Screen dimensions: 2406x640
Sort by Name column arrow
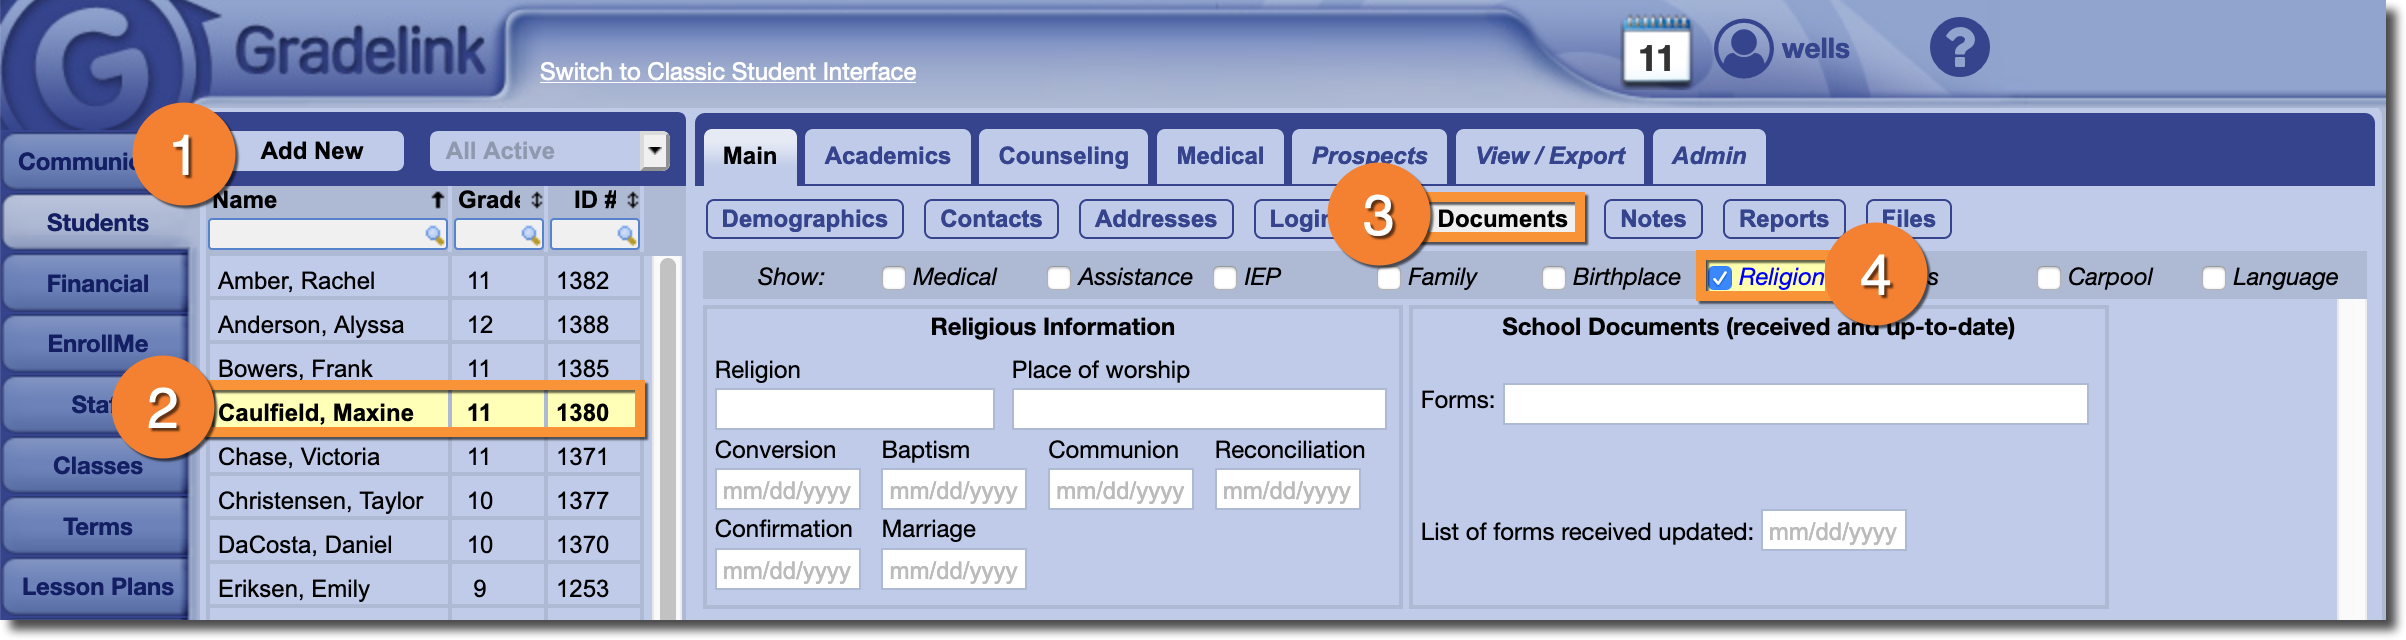[x=437, y=201]
